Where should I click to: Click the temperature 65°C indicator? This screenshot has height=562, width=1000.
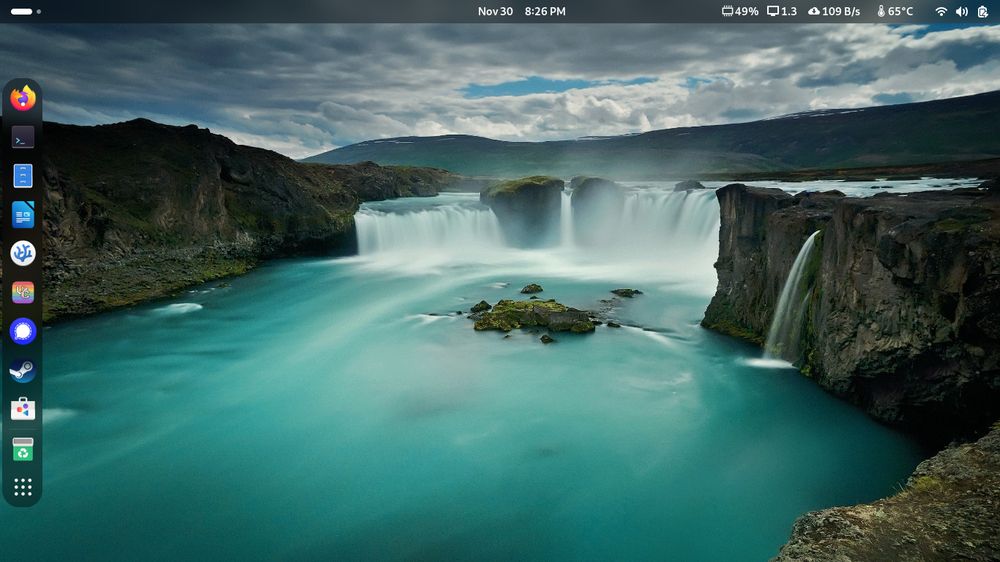(895, 11)
